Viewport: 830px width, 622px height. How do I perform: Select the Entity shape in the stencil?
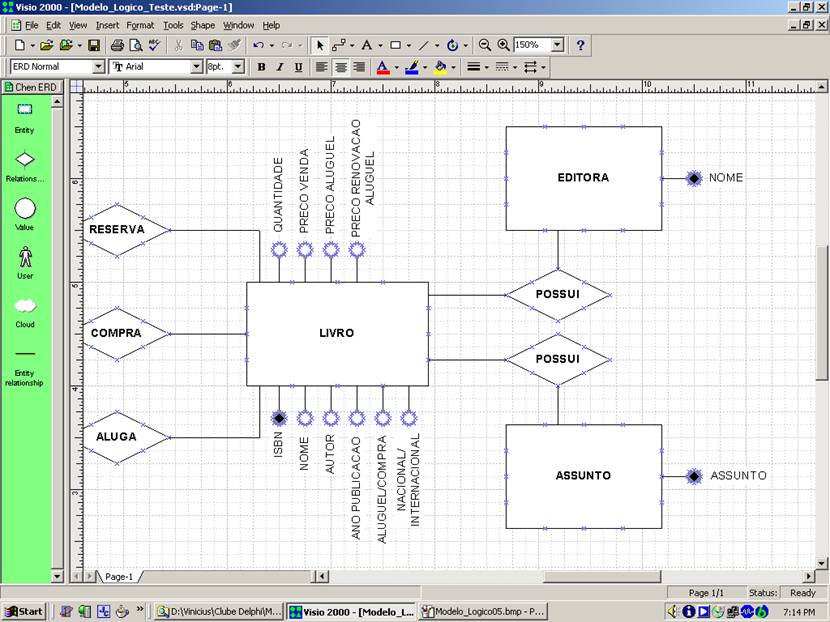tap(25, 111)
